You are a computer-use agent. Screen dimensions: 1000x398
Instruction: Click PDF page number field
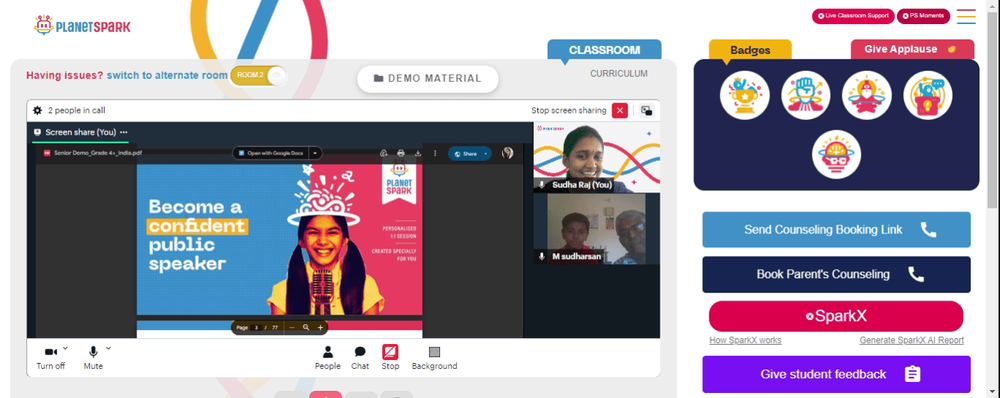(257, 327)
